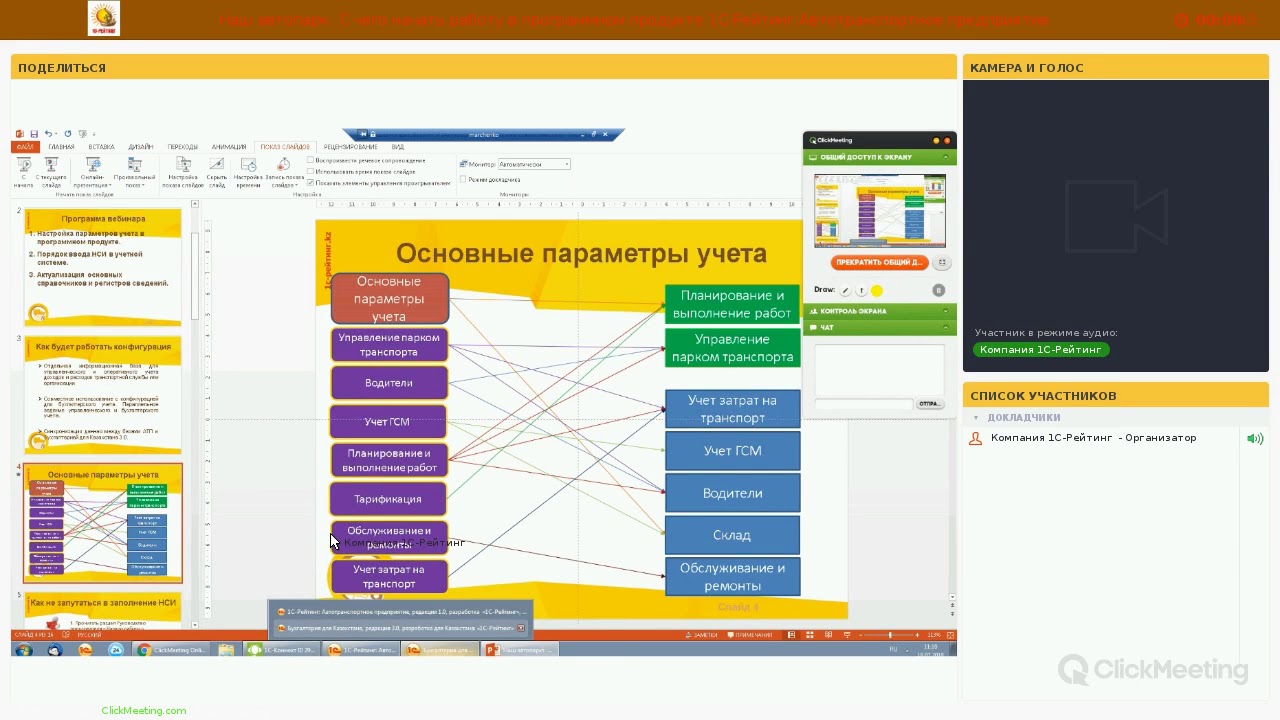Open ClickMeeting Chrome taskbar item

[x=171, y=650]
